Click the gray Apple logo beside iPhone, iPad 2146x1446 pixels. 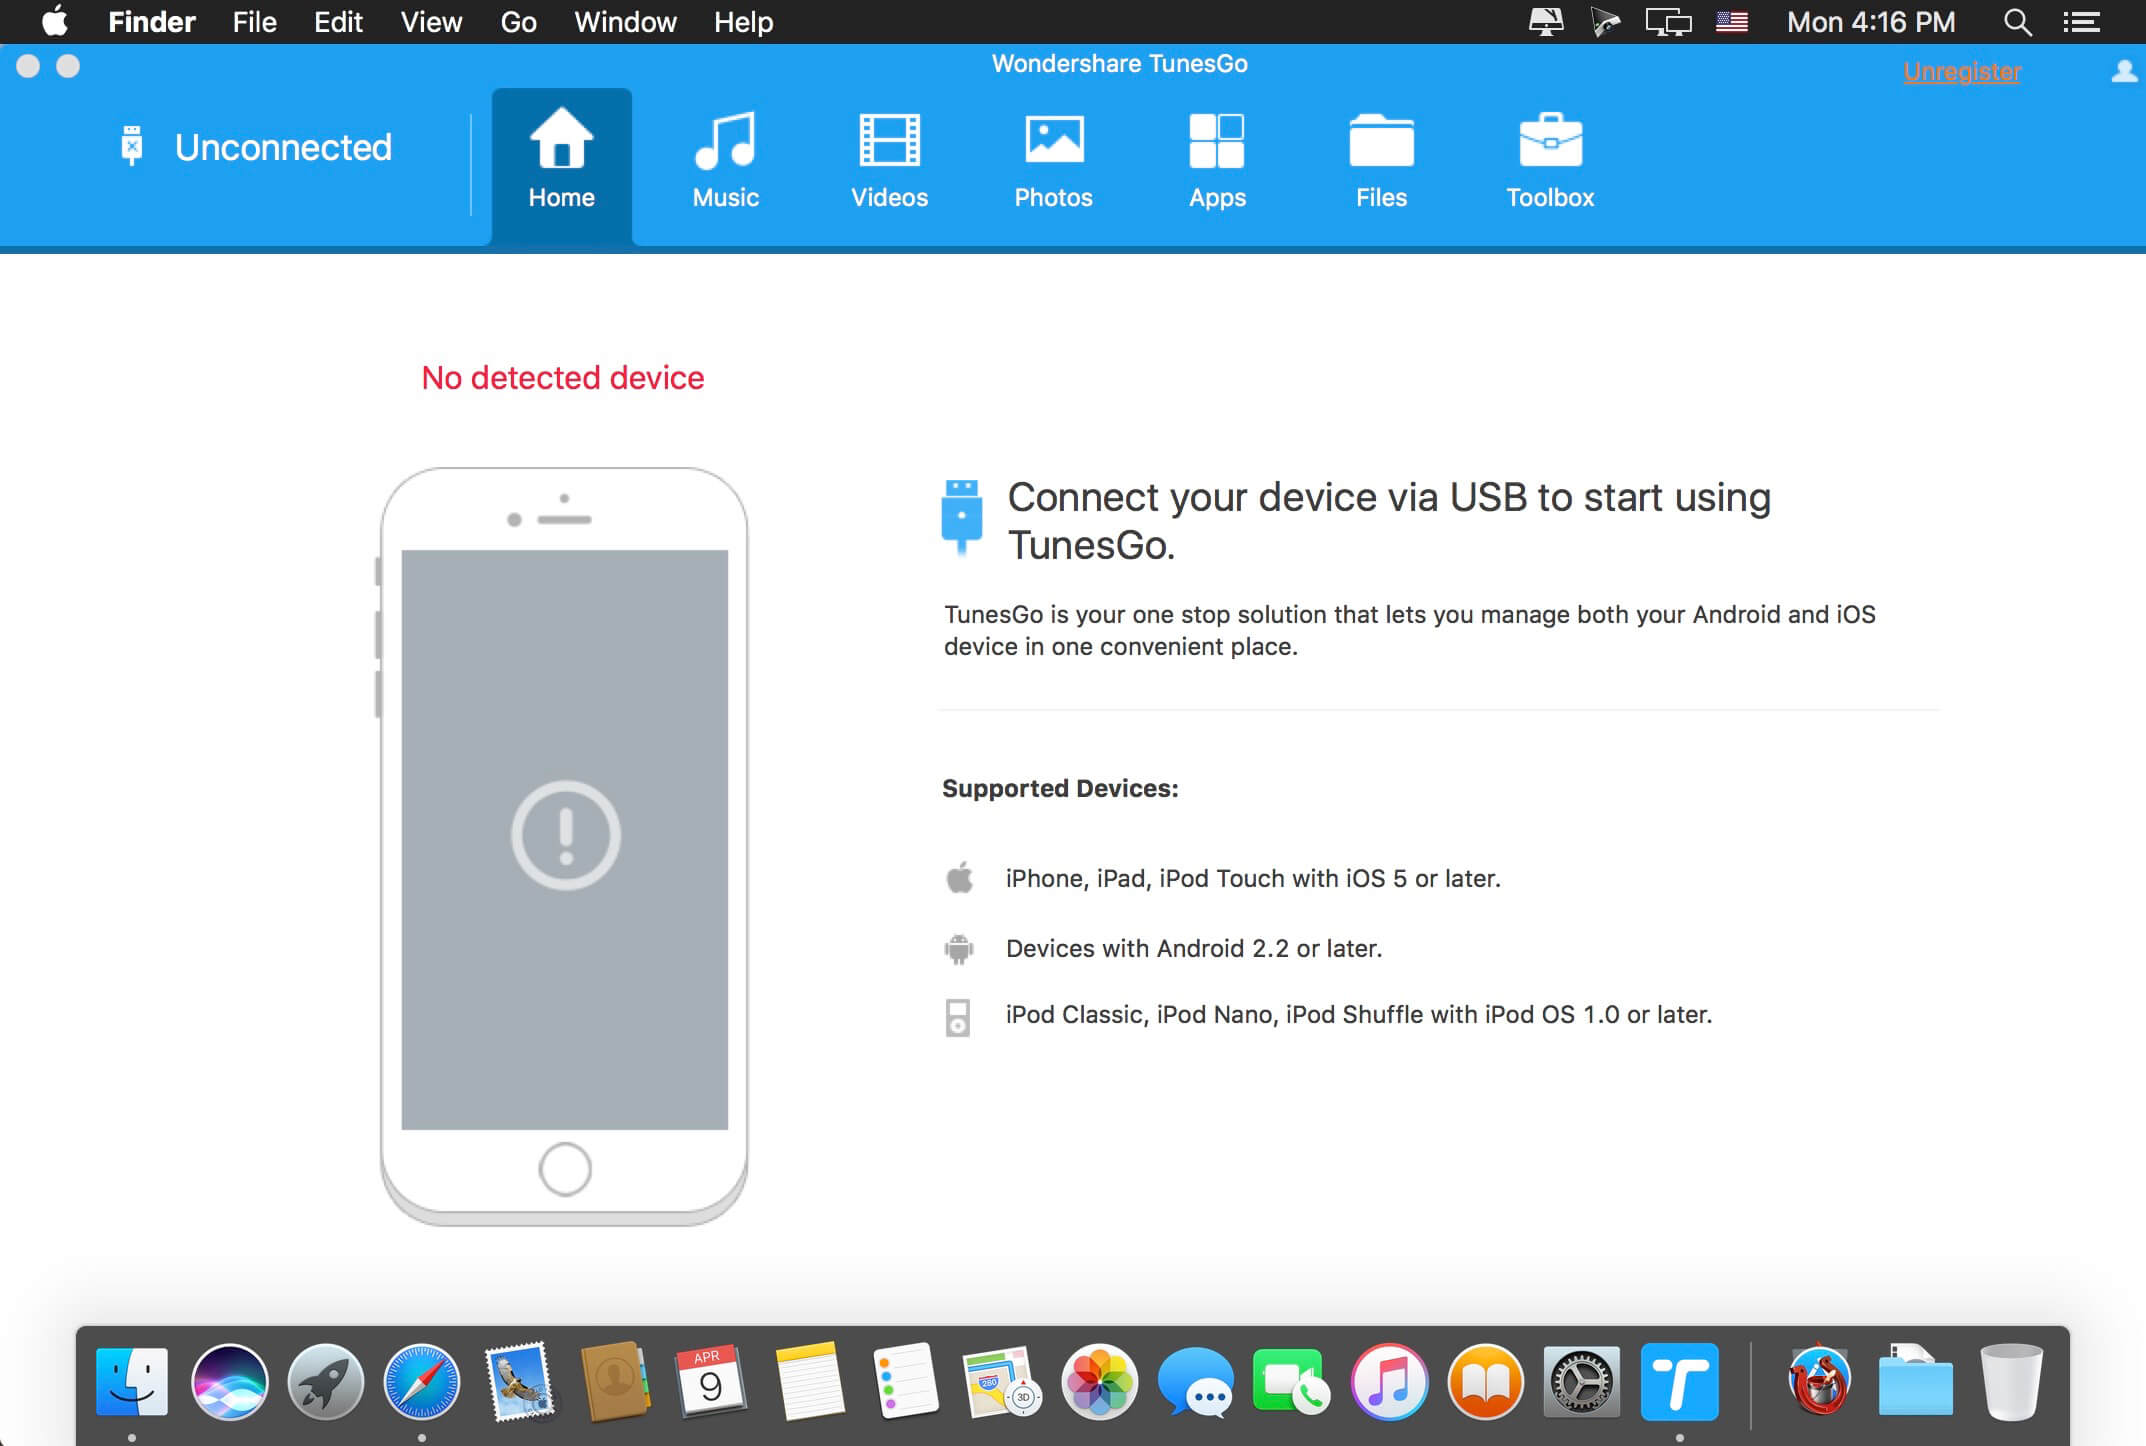click(959, 877)
